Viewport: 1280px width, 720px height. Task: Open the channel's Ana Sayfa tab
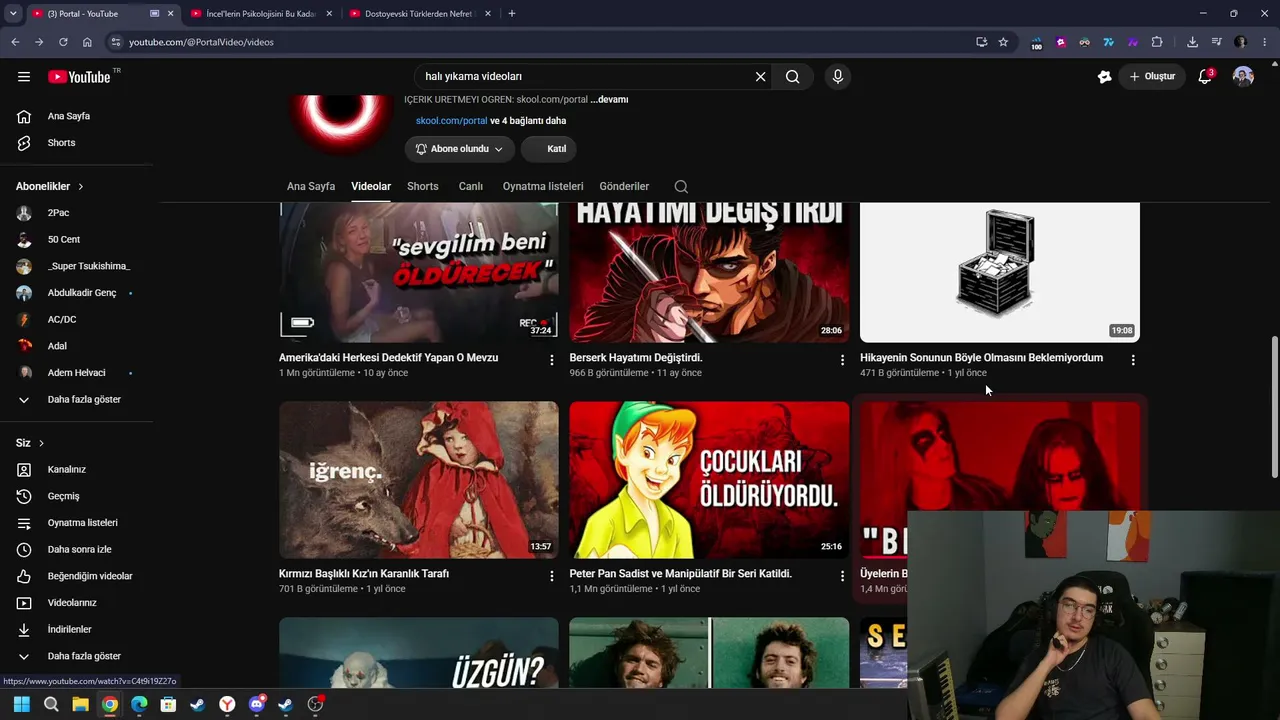click(x=311, y=186)
